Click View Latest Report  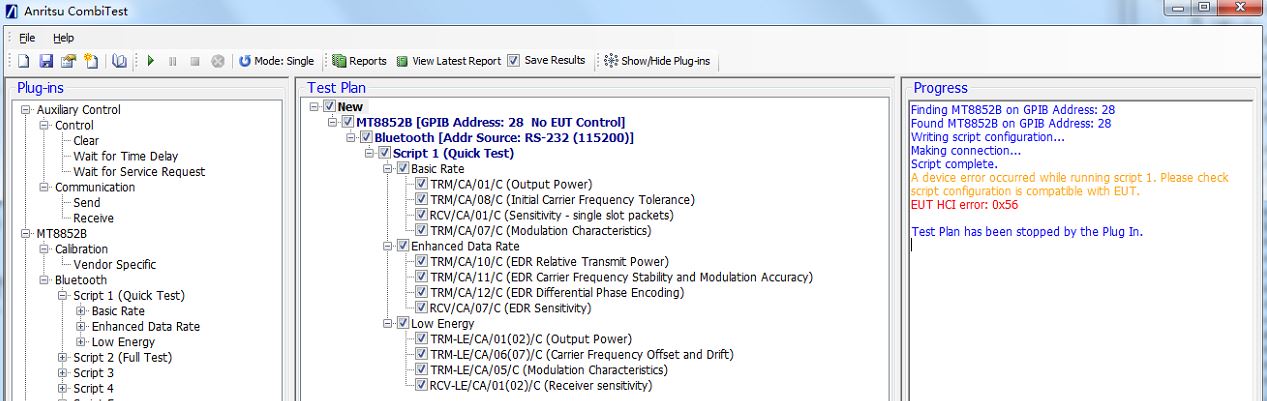click(x=448, y=61)
